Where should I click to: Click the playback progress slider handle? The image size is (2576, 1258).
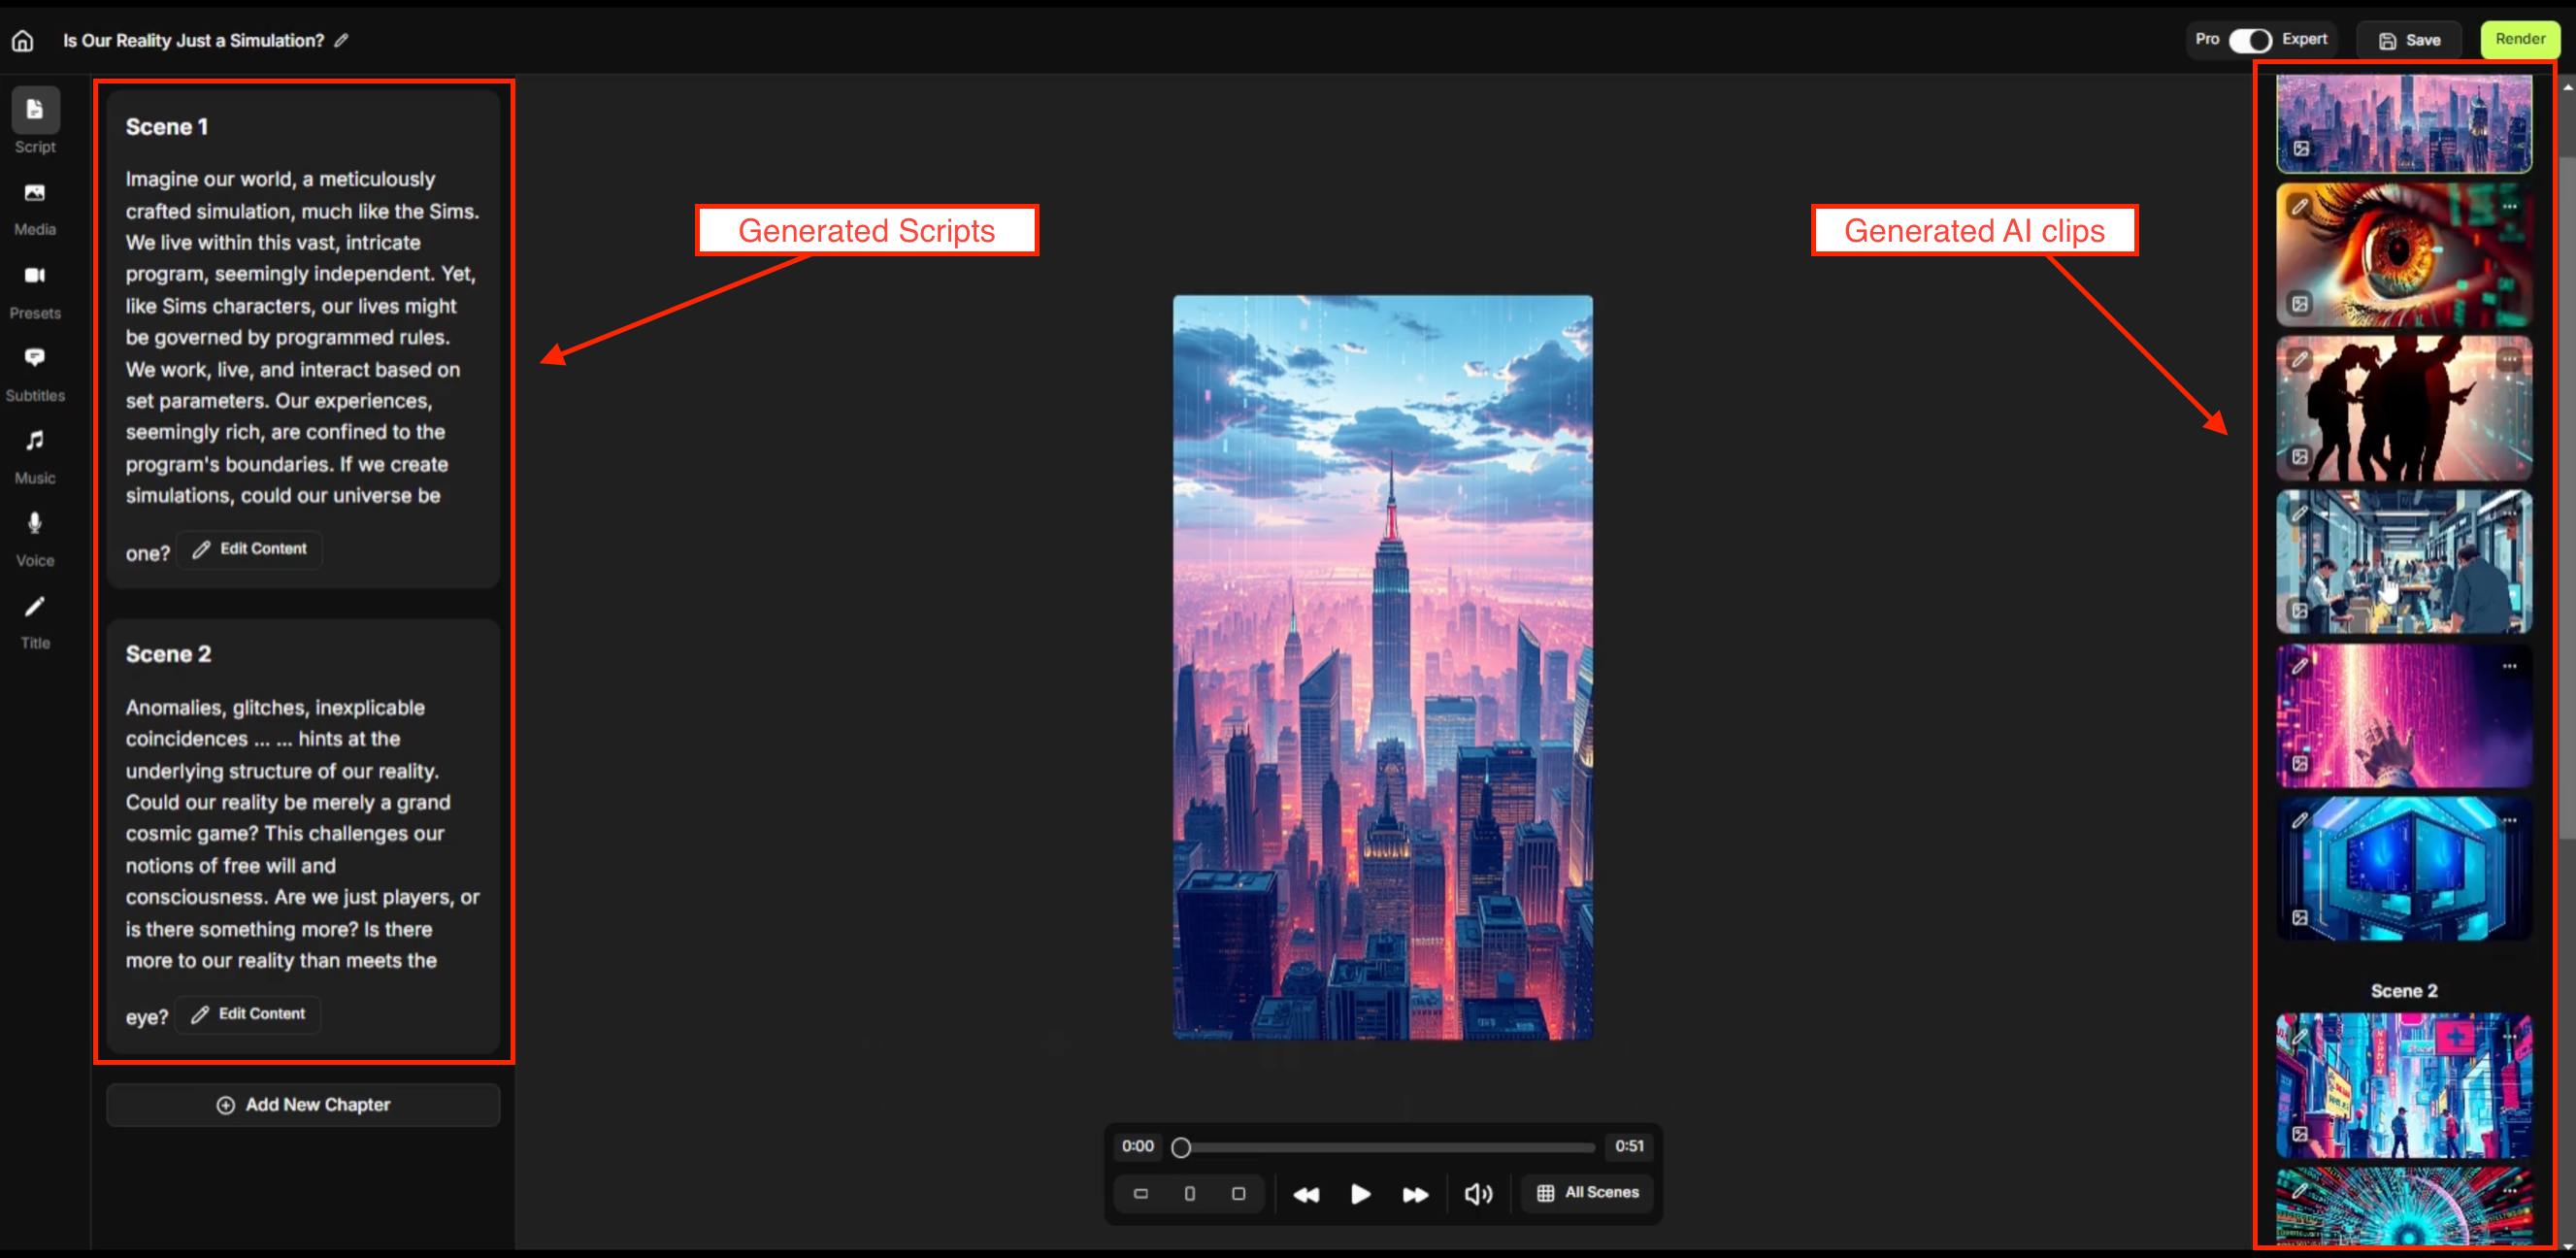click(1181, 1147)
